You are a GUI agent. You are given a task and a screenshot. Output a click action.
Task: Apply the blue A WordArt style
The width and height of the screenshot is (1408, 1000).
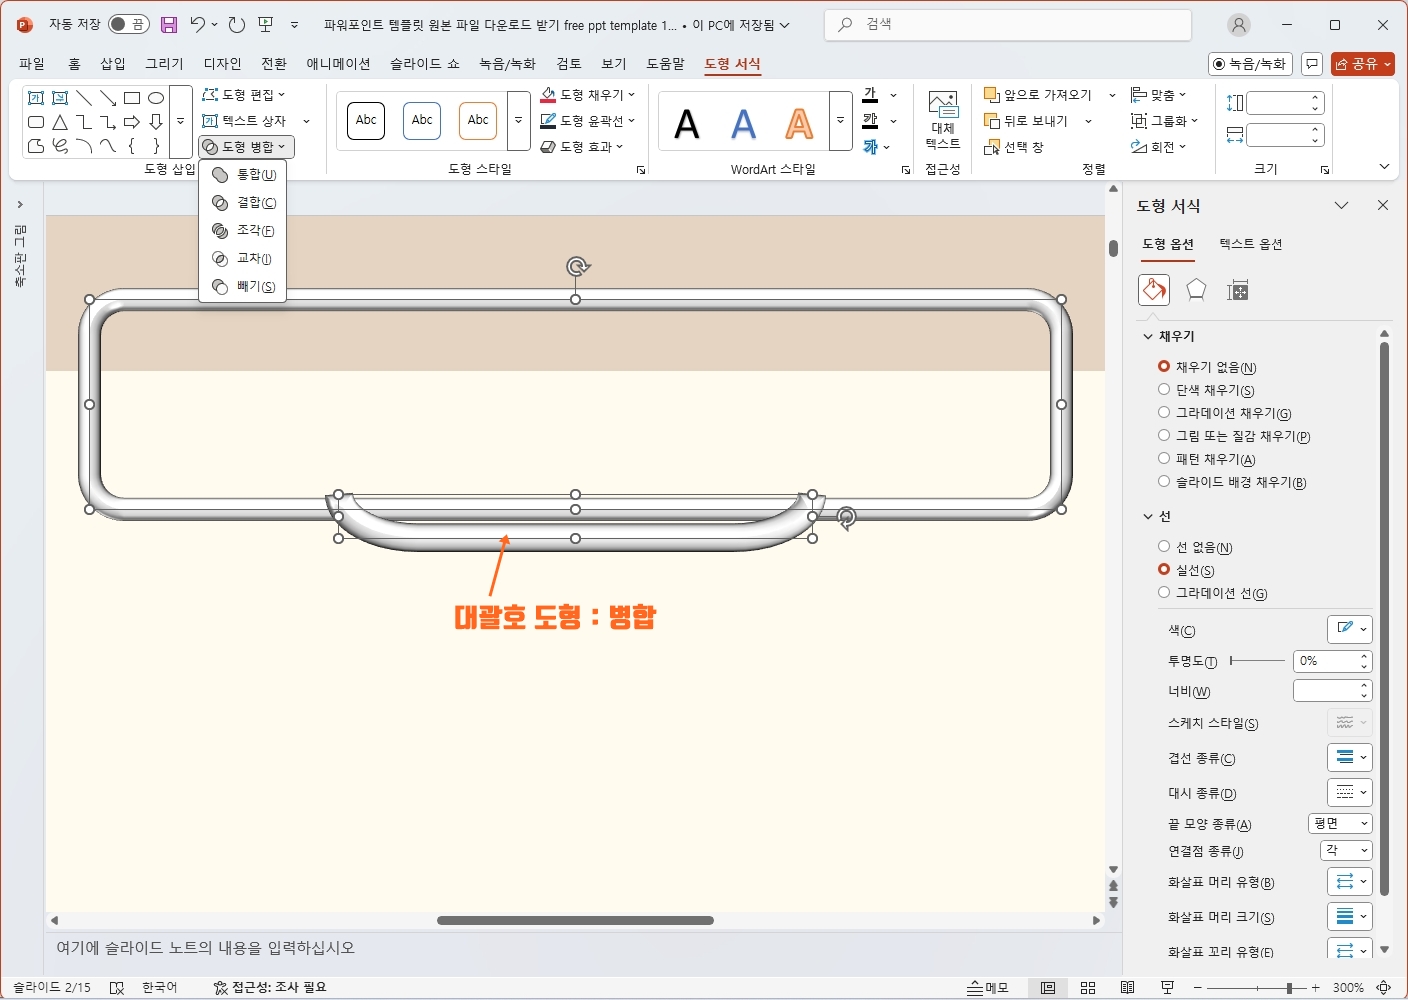pos(743,124)
